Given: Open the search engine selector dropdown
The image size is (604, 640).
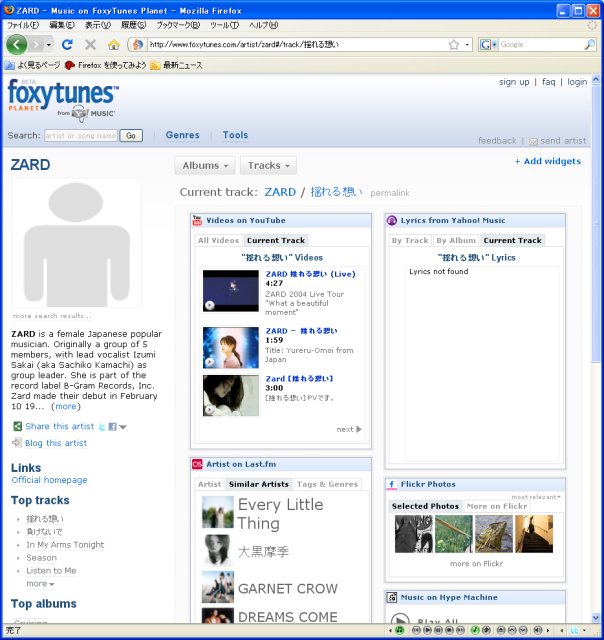Looking at the screenshot, I should click(x=488, y=44).
